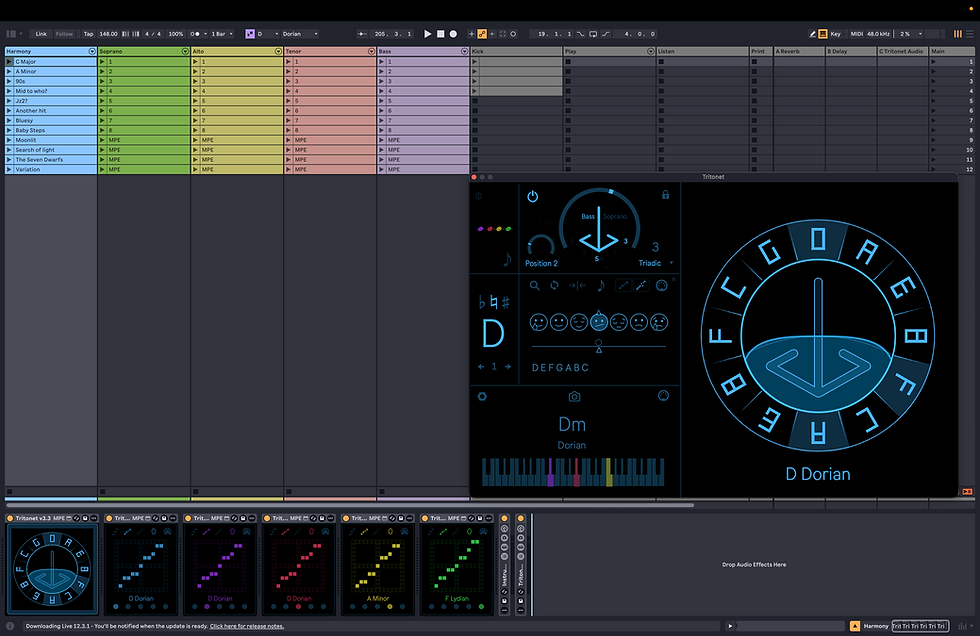Image resolution: width=980 pixels, height=636 pixels.
Task: Select the surprised middle emoji face
Action: [x=598, y=322]
